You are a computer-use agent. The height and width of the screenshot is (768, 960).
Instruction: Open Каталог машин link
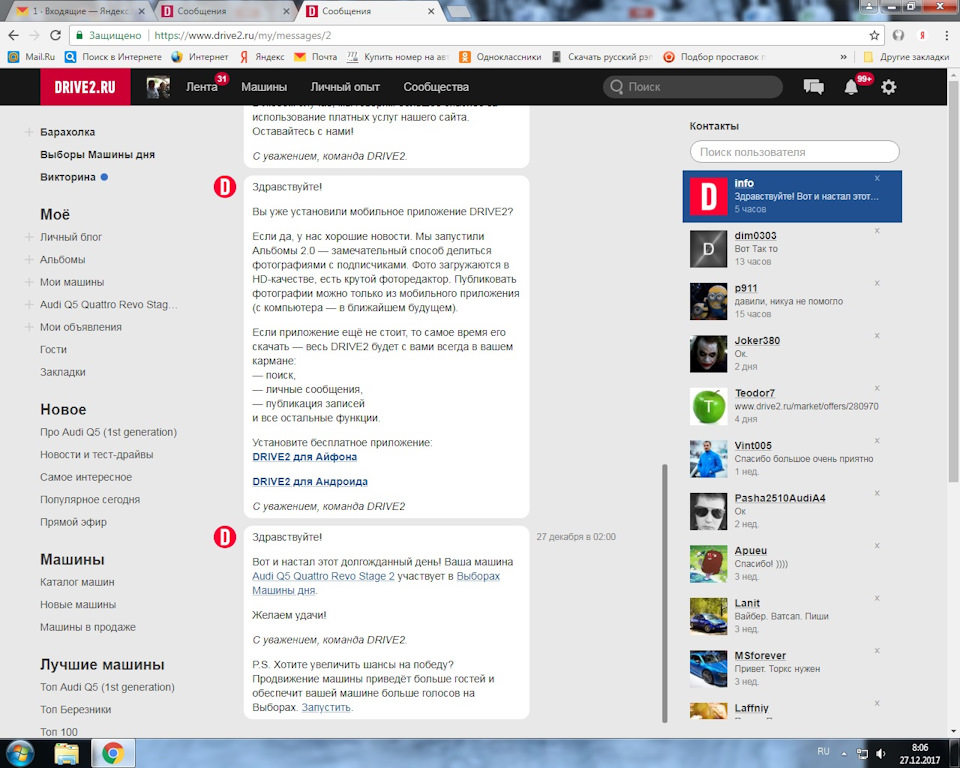coord(77,582)
